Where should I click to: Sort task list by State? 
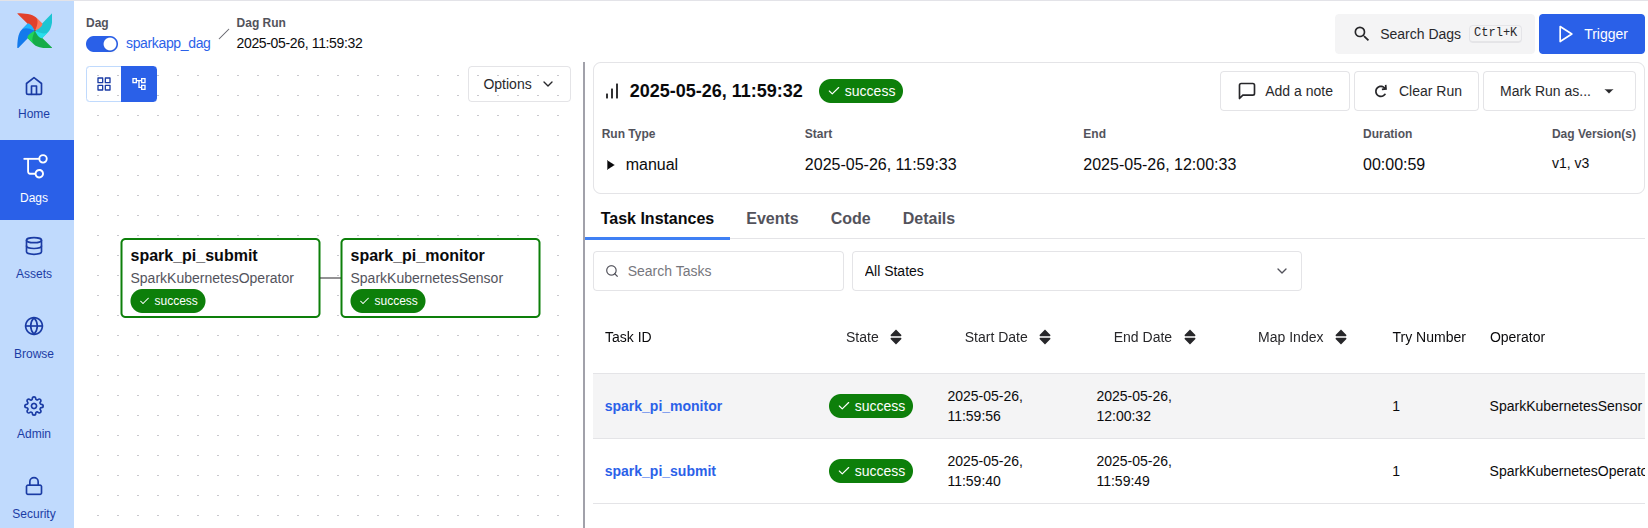click(896, 337)
